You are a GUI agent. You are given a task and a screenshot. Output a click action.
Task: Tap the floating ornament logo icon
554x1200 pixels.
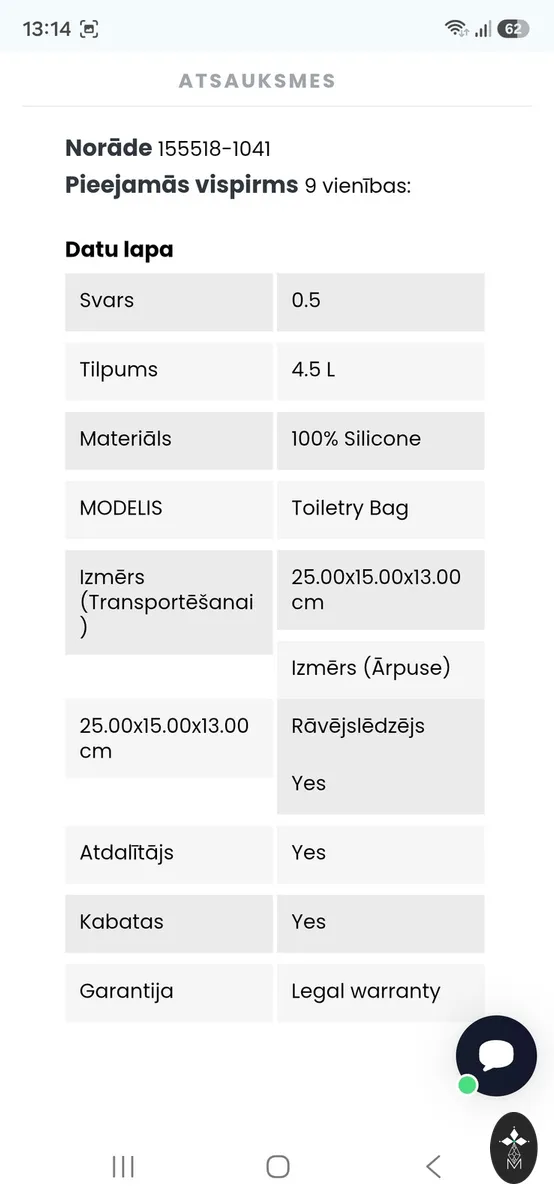coord(515,1147)
